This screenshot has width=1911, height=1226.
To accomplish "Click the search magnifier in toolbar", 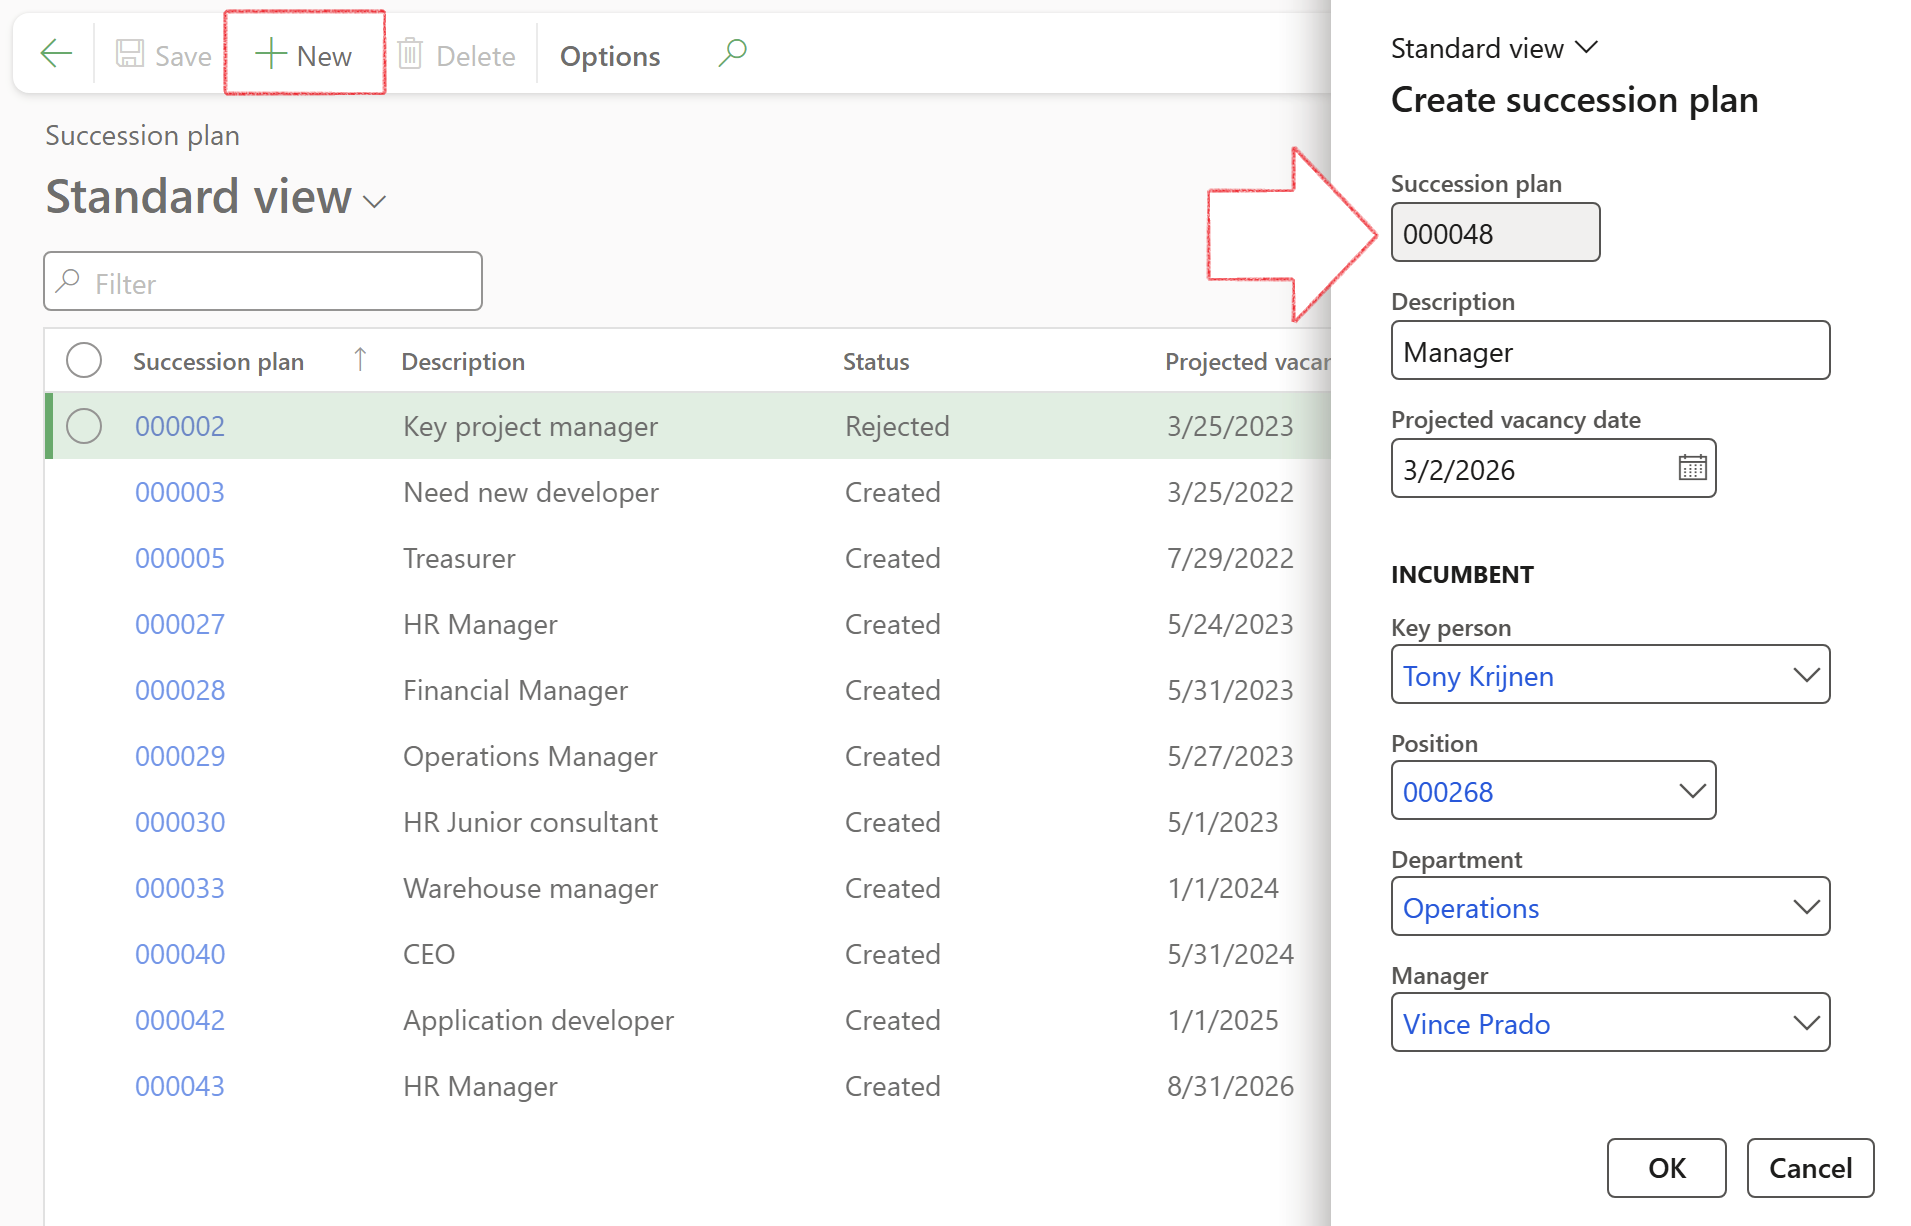I will (732, 52).
